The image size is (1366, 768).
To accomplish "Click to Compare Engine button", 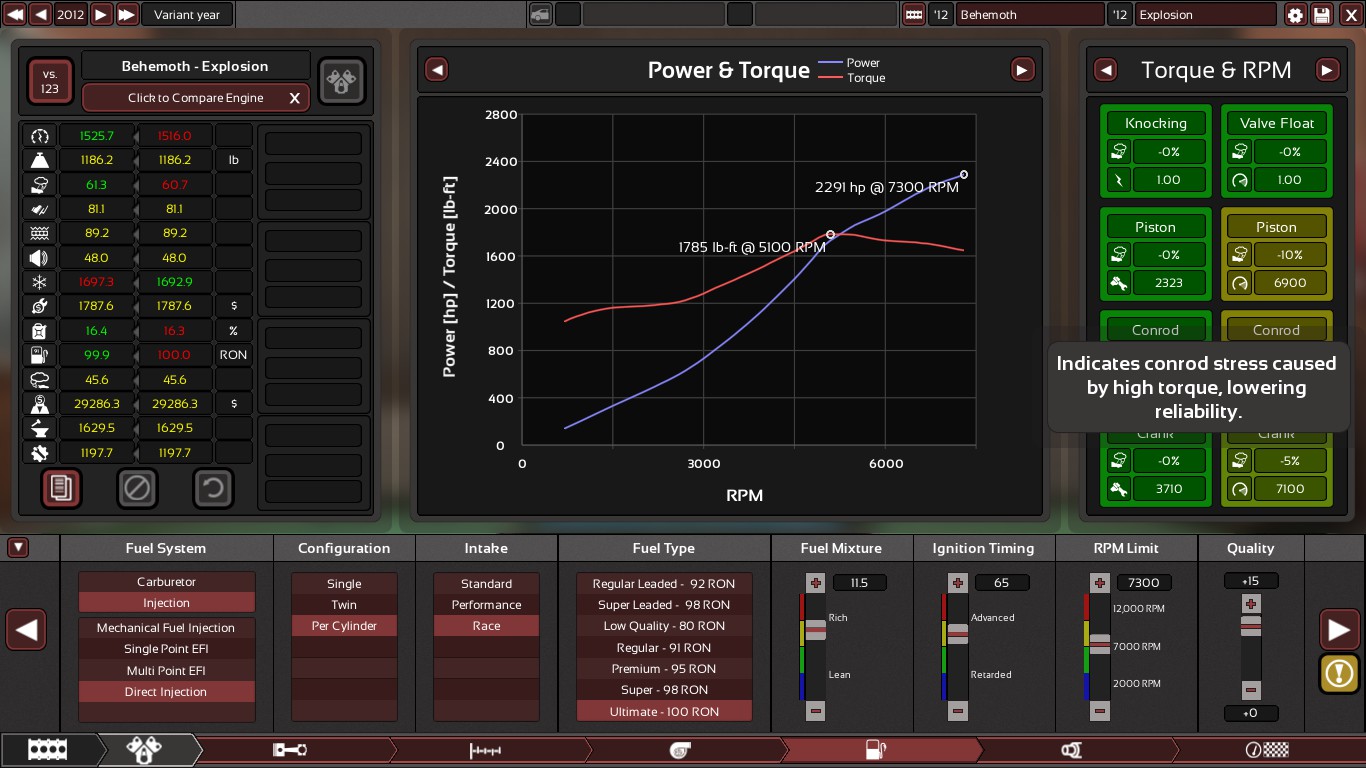I will tap(196, 98).
